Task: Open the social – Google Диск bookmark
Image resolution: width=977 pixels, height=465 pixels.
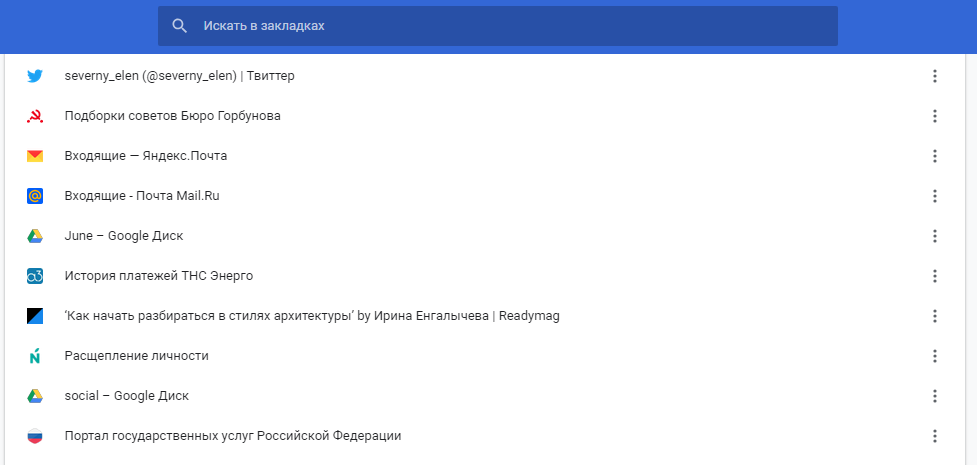Action: tap(126, 396)
